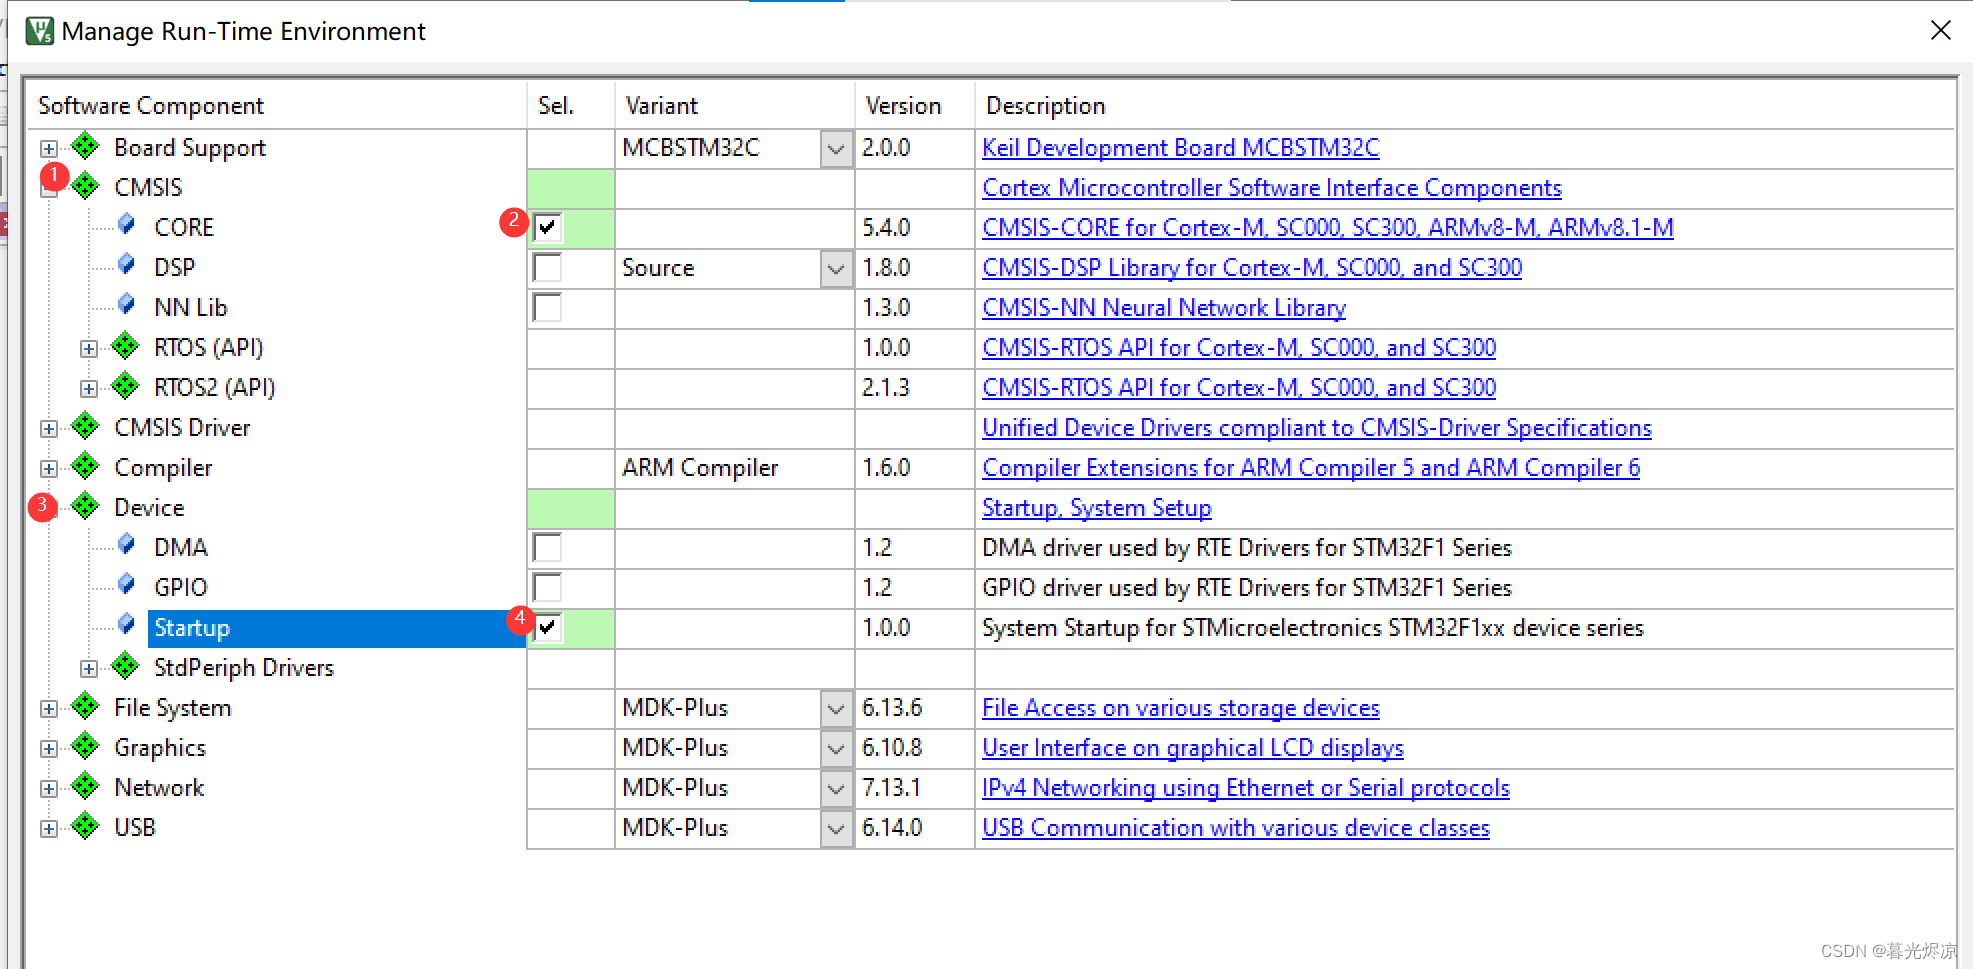Expand the Board Support tree node
The height and width of the screenshot is (969, 1973).
(48, 149)
